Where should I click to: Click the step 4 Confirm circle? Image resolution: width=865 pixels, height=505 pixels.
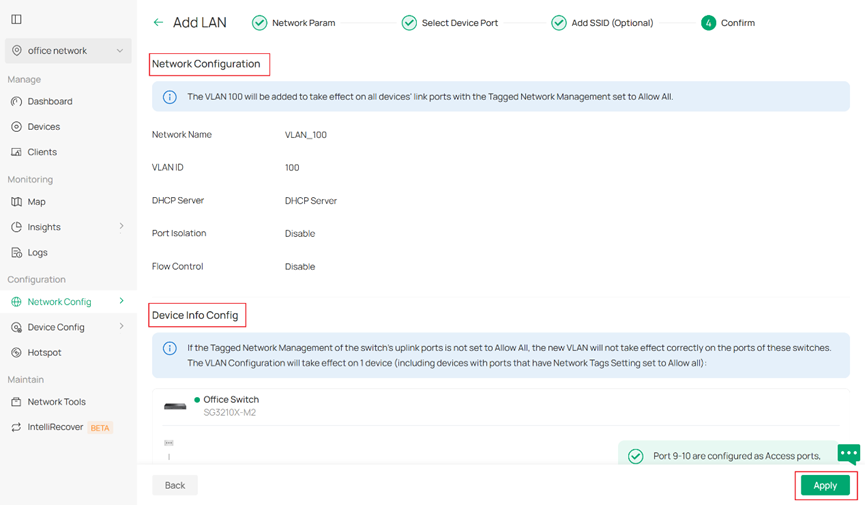[x=708, y=23]
